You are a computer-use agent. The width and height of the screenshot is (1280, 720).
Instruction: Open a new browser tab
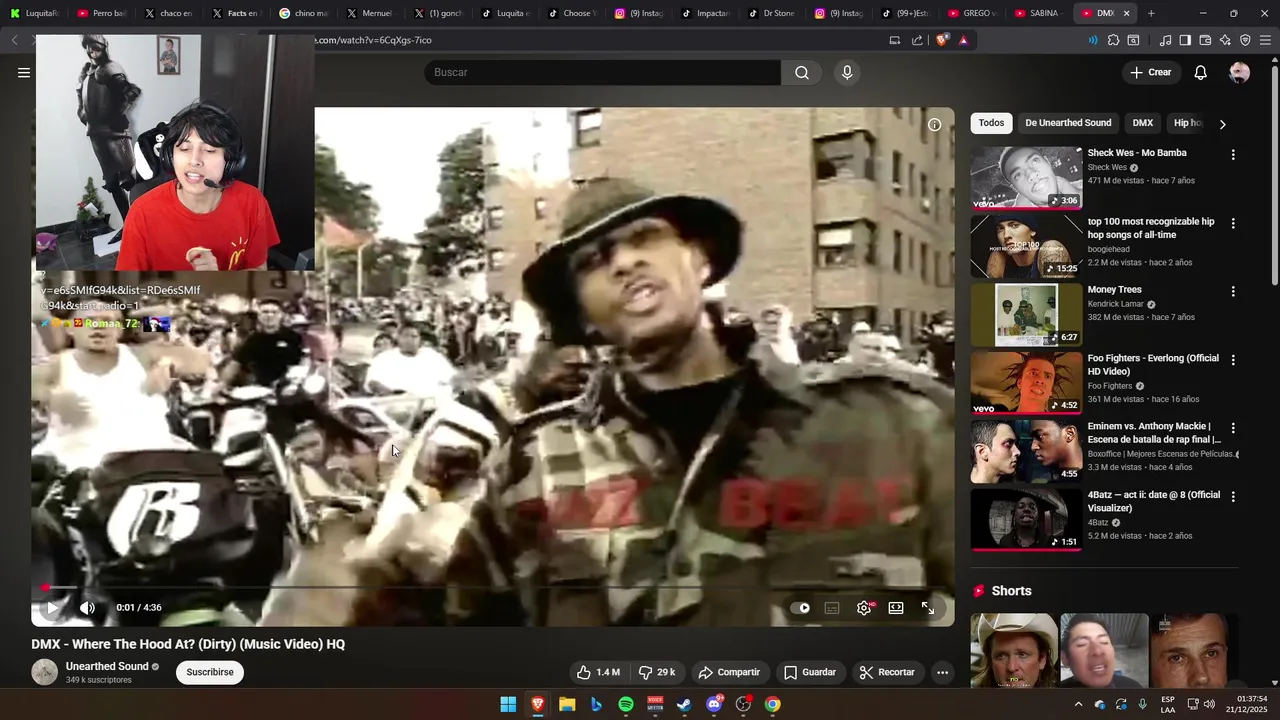click(1151, 13)
